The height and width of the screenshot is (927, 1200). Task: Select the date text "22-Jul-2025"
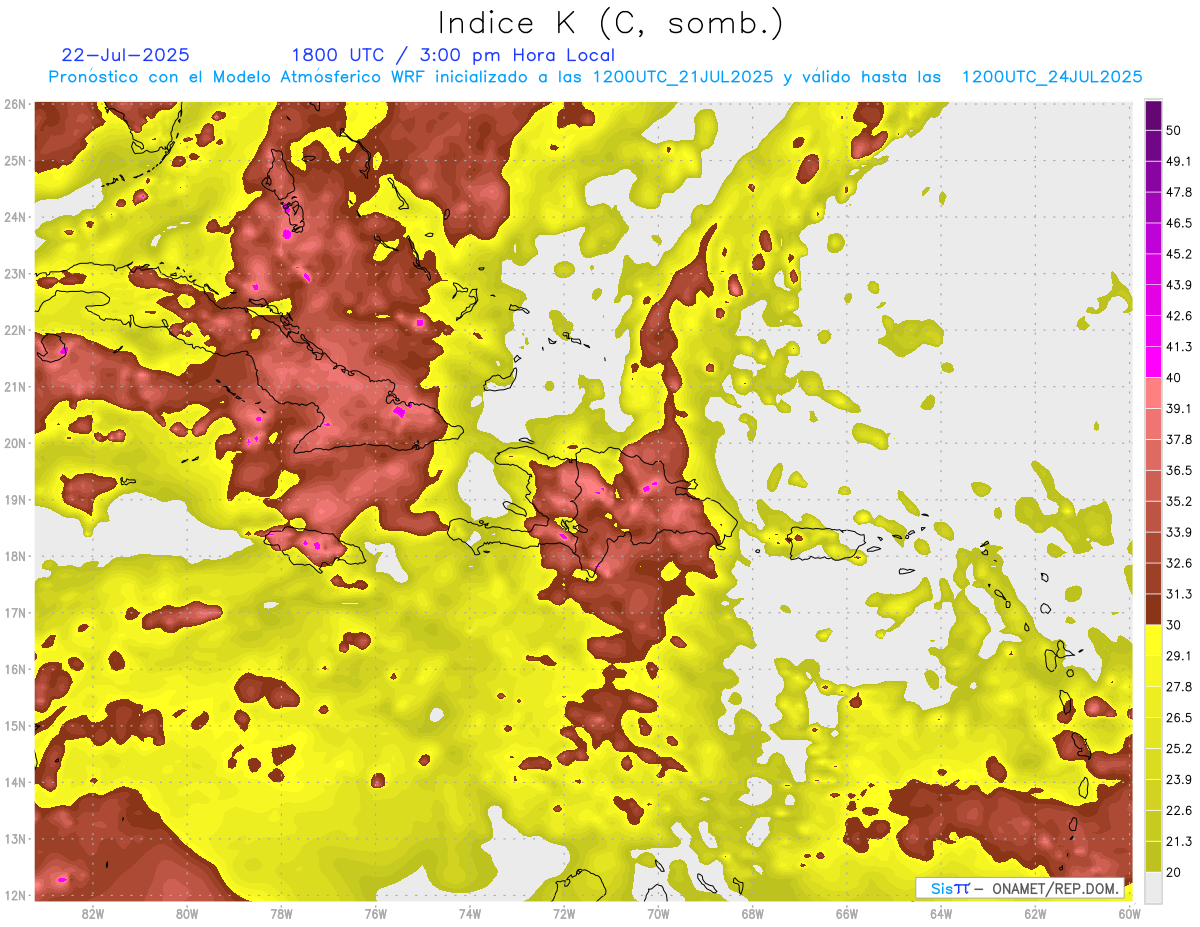pyautogui.click(x=125, y=55)
